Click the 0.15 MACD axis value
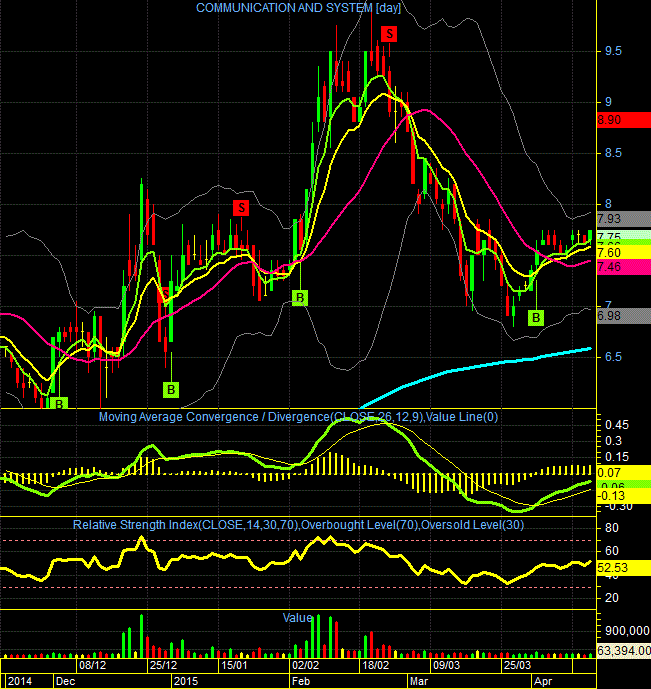 [x=617, y=457]
